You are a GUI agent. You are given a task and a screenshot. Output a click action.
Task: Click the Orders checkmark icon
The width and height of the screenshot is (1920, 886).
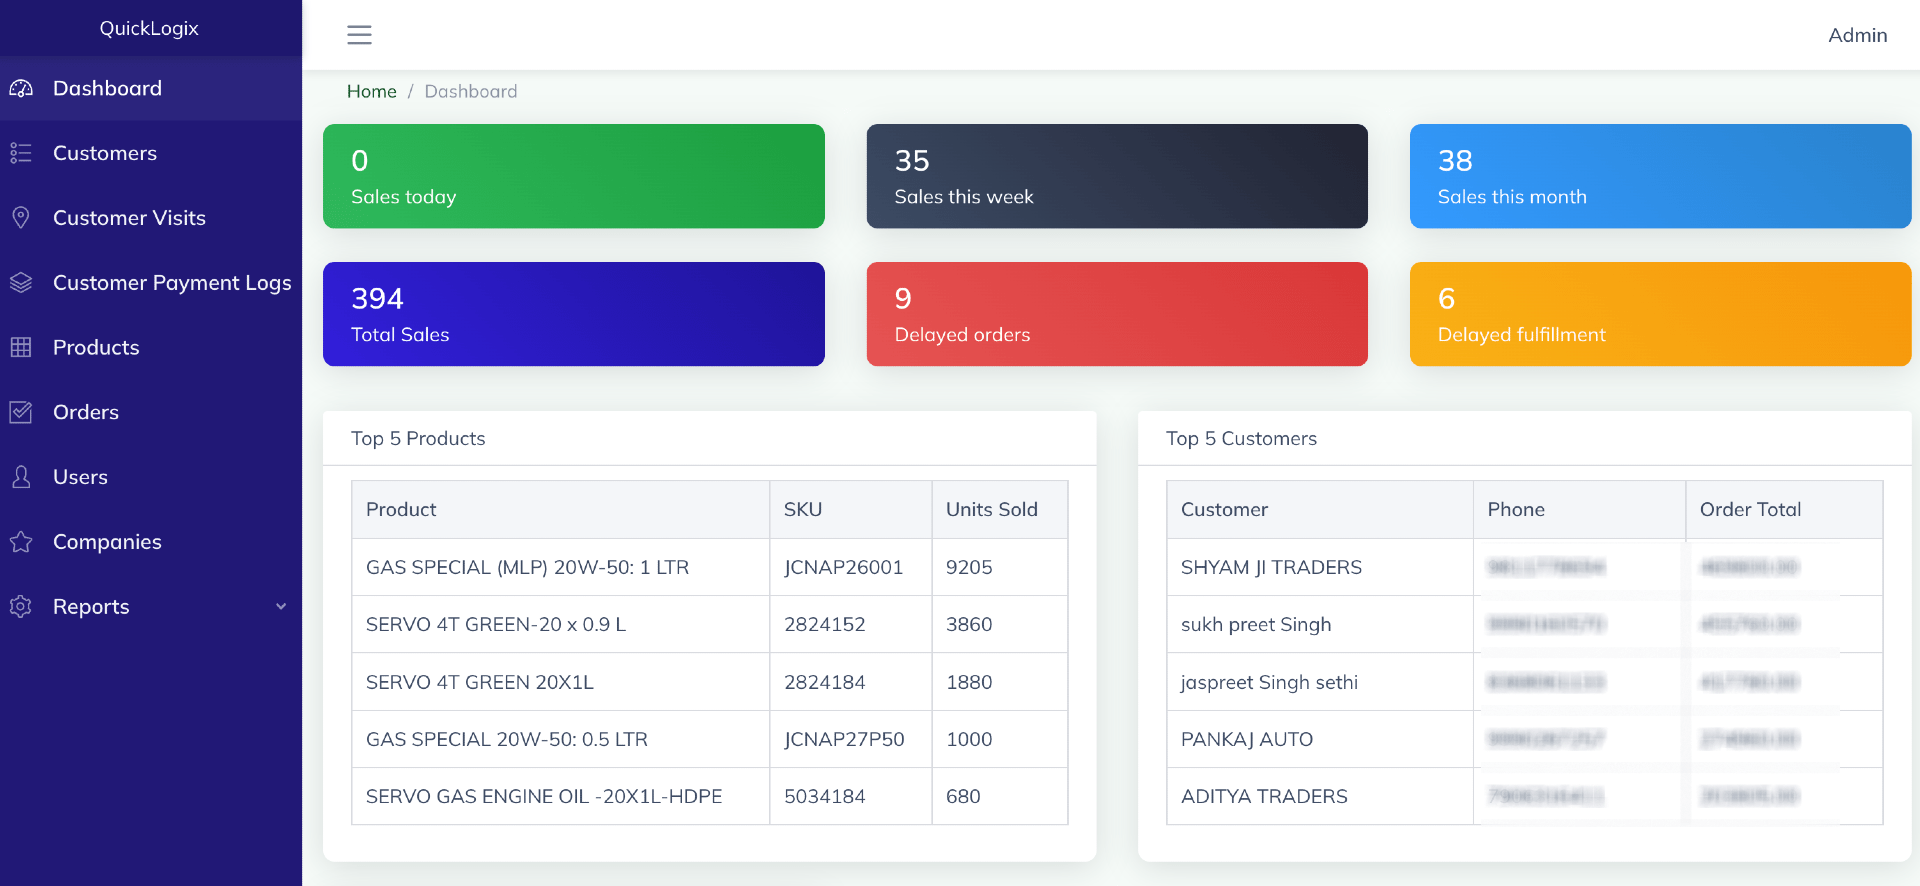coord(21,412)
